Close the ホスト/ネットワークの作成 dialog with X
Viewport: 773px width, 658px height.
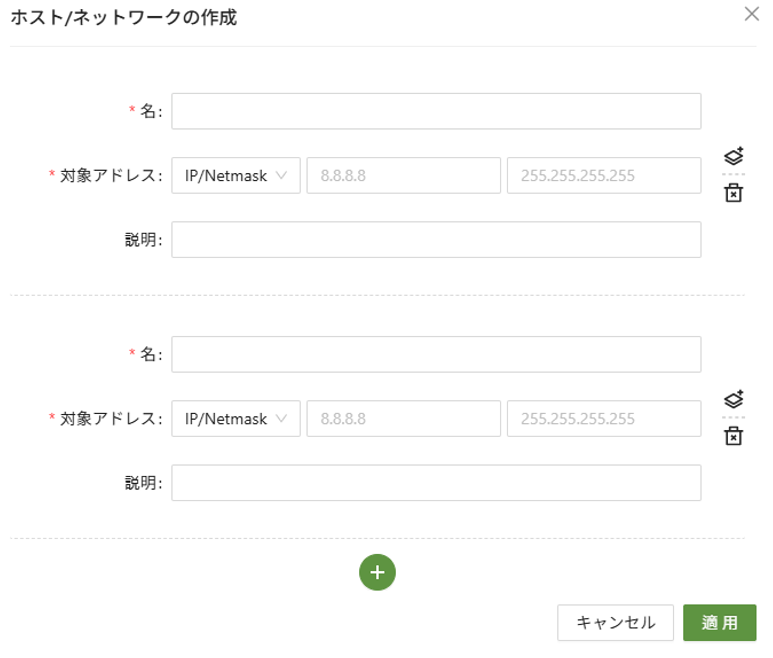[x=752, y=14]
